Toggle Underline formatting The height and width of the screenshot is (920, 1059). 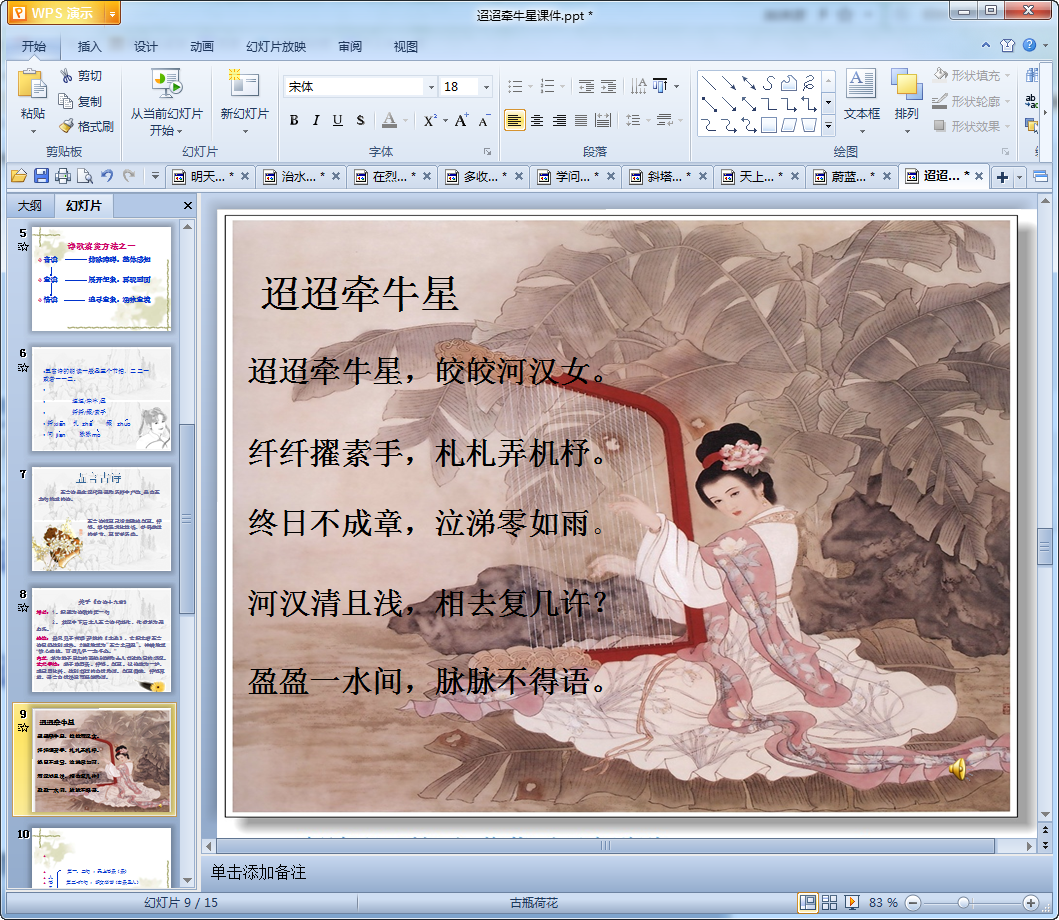coord(338,120)
